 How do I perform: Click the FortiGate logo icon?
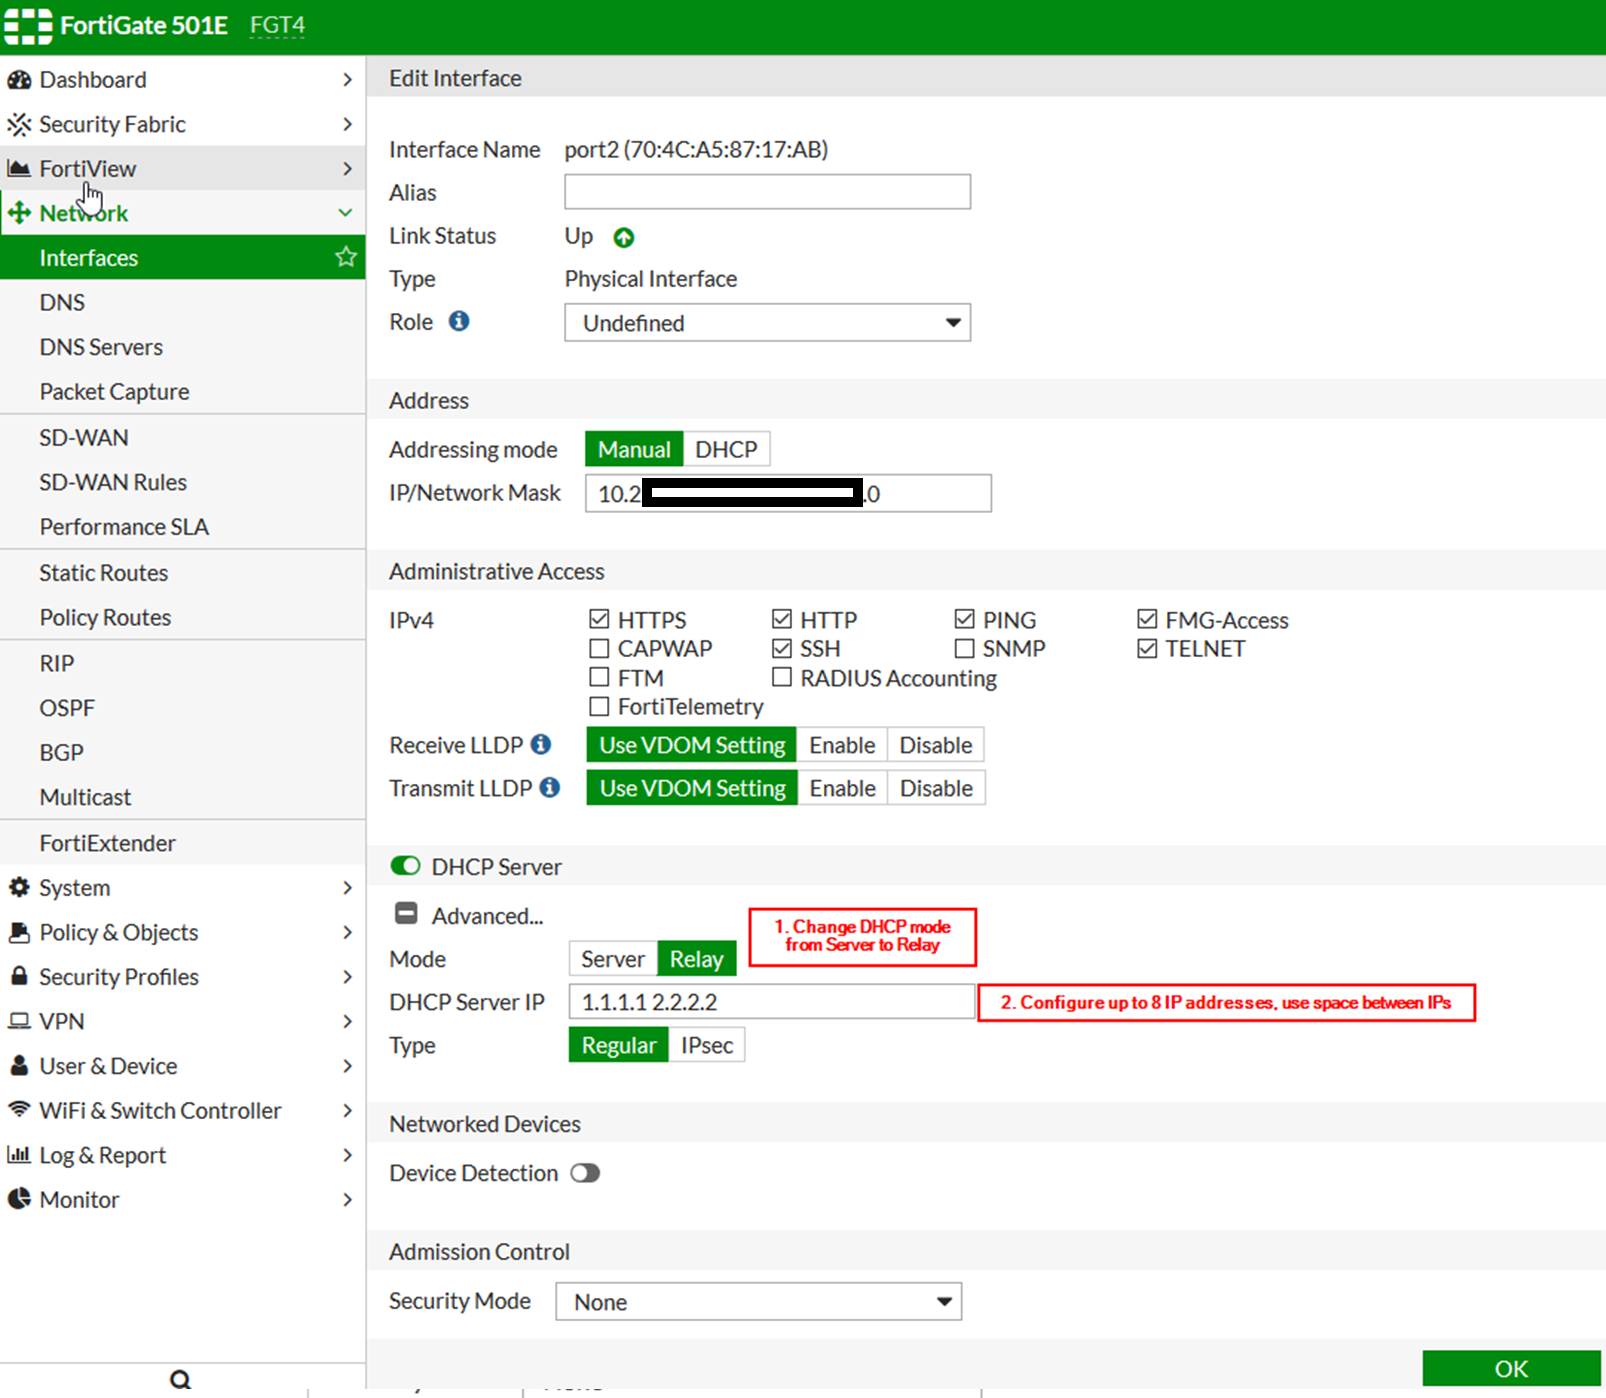(x=28, y=25)
